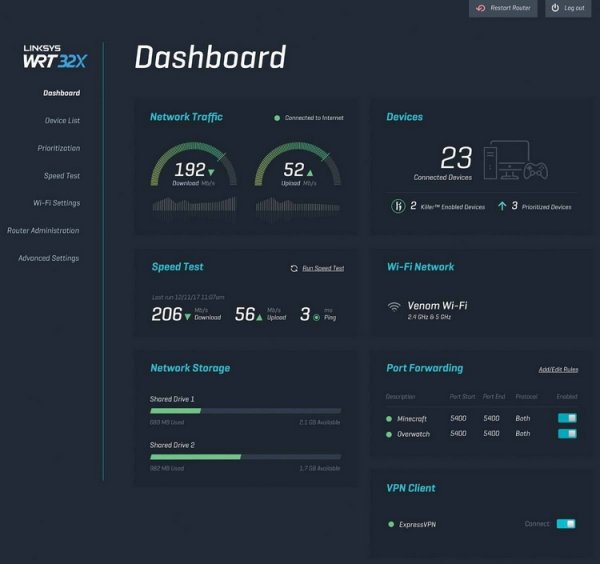
Task: Open Dashboard in the sidebar
Action: tap(62, 93)
